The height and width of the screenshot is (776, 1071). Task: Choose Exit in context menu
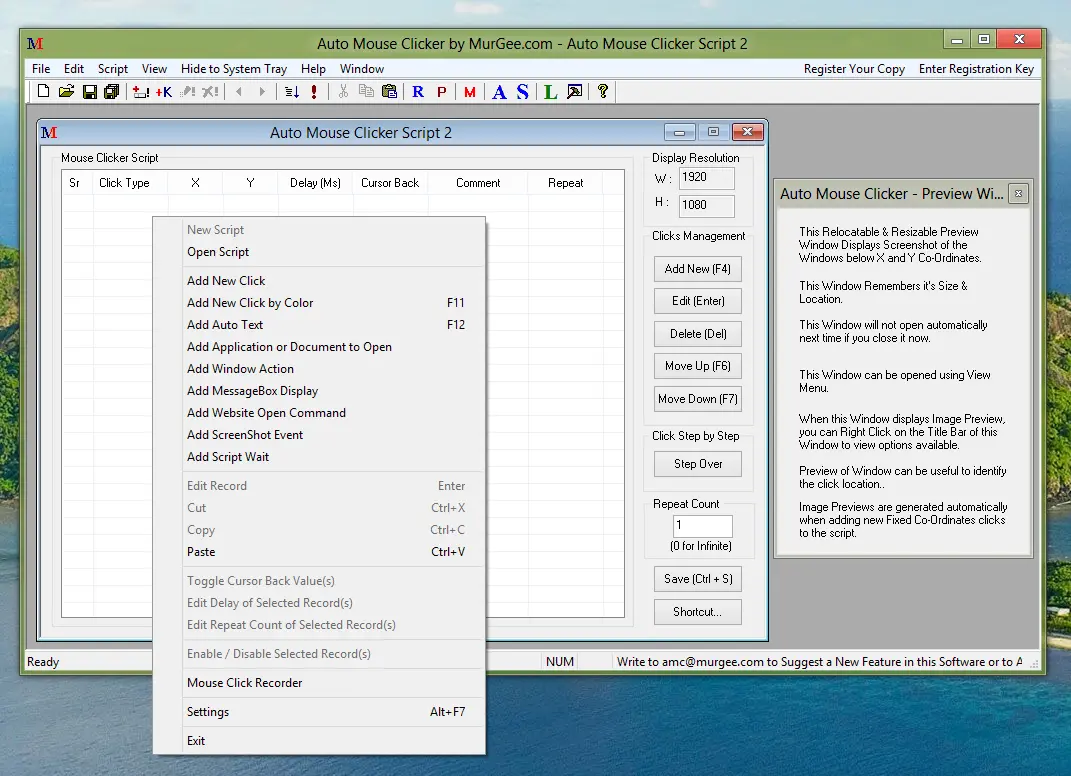pos(334,740)
